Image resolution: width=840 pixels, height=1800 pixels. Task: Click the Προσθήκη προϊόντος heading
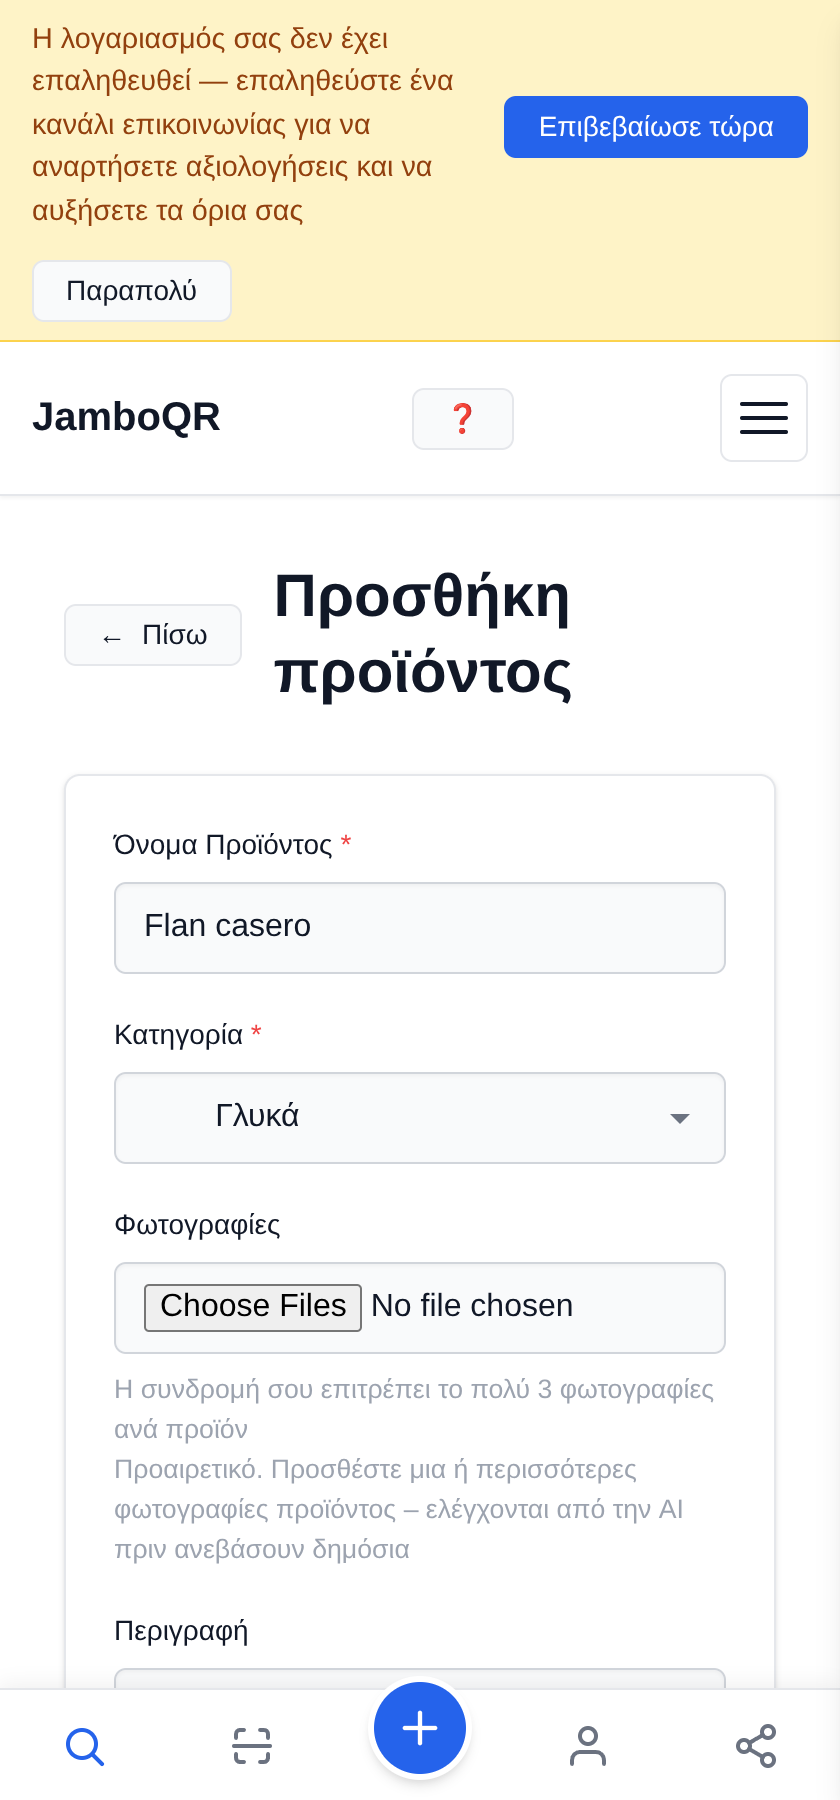(423, 635)
